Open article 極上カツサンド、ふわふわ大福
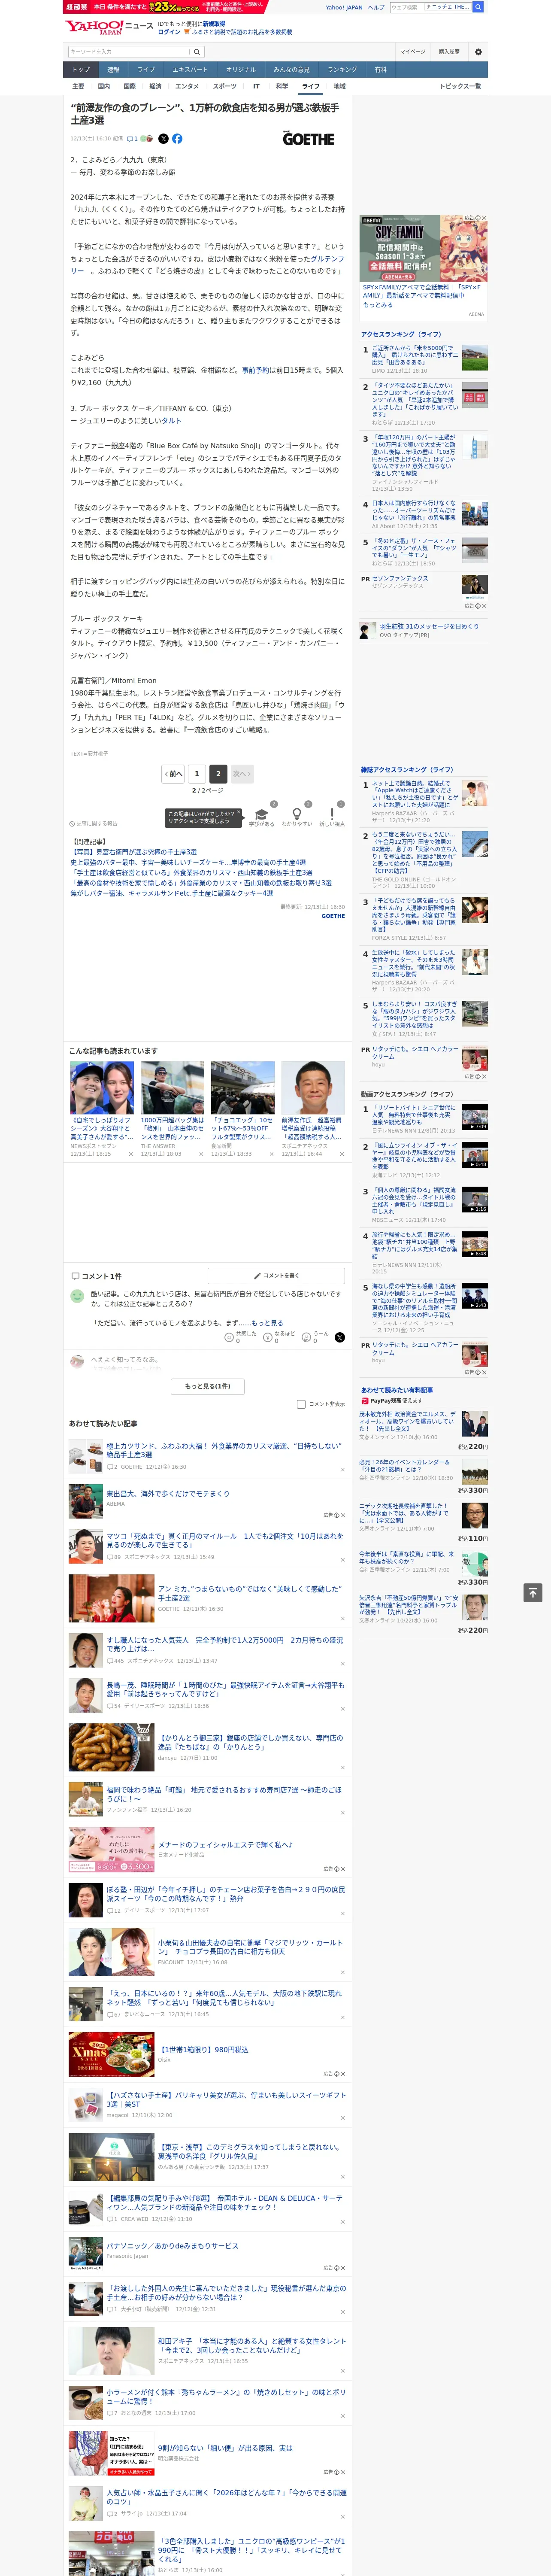The height and width of the screenshot is (2576, 551). [223, 1450]
